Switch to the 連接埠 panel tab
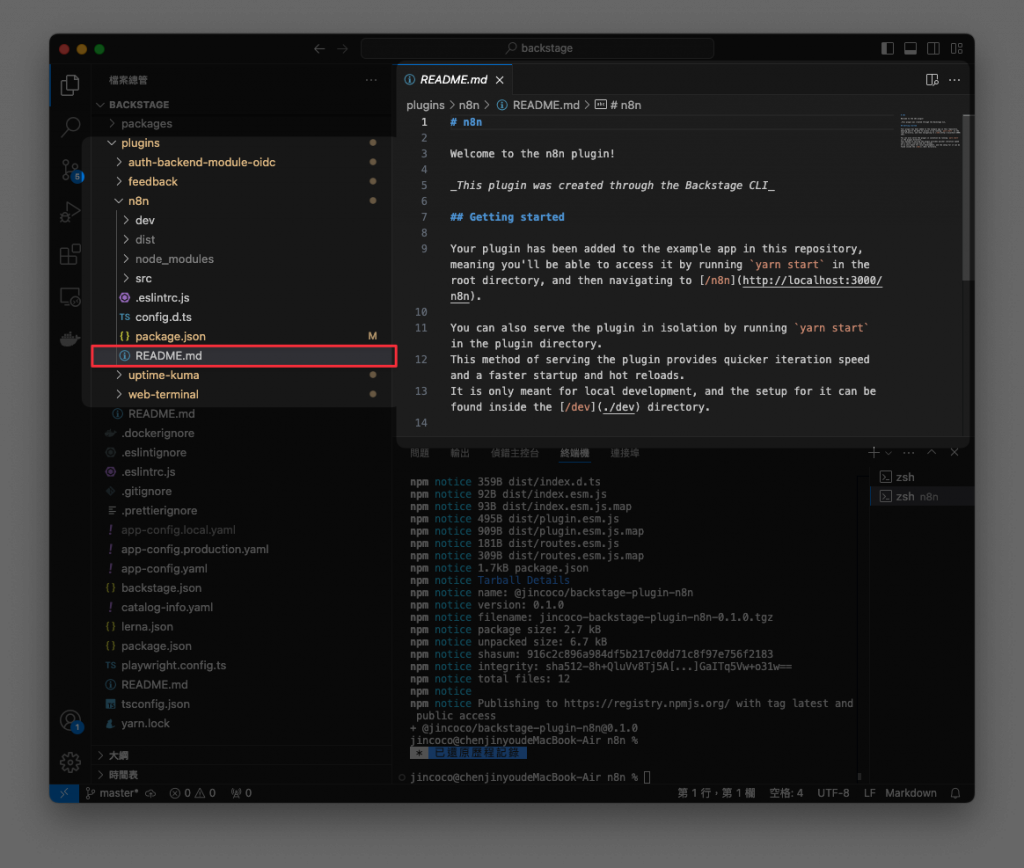The height and width of the screenshot is (868, 1024). point(624,453)
